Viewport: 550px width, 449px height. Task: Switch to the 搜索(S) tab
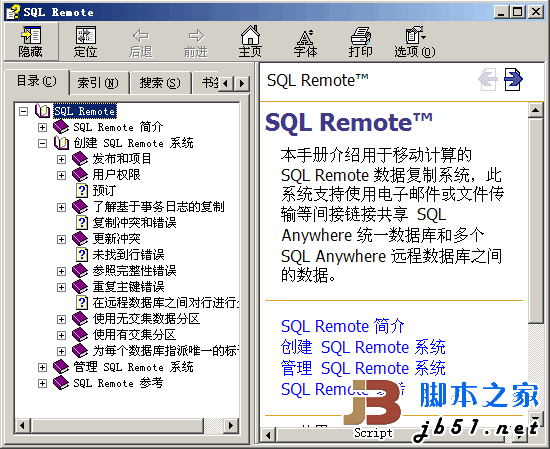coord(160,83)
